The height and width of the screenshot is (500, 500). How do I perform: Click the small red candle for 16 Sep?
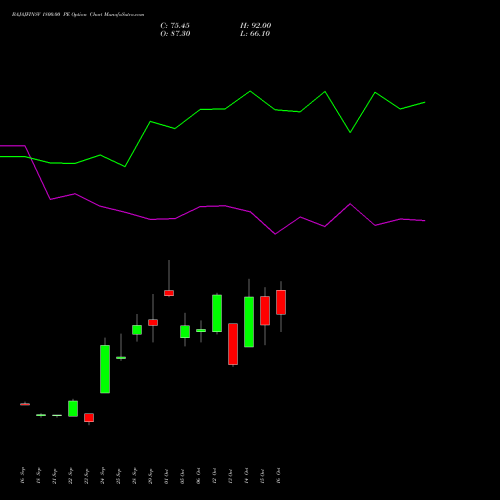coord(25,404)
